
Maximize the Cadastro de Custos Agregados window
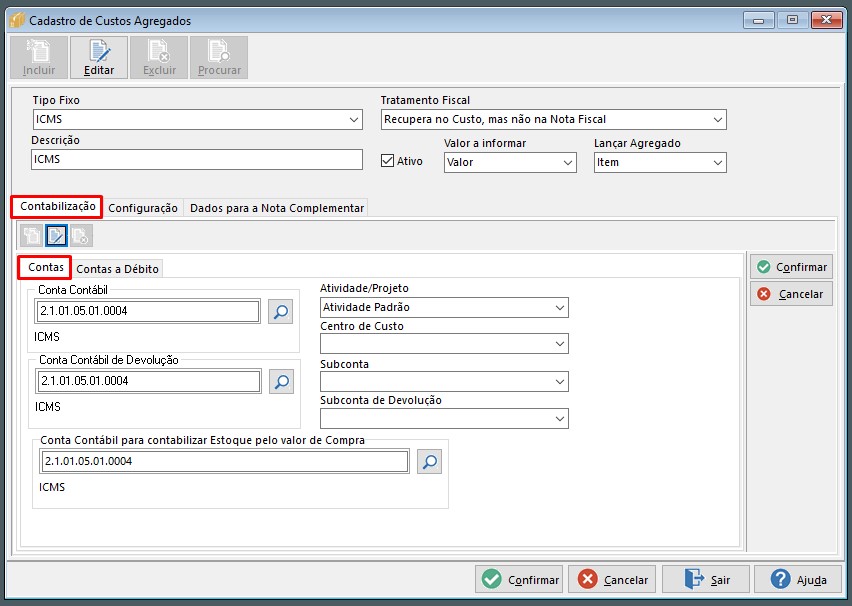[792, 21]
